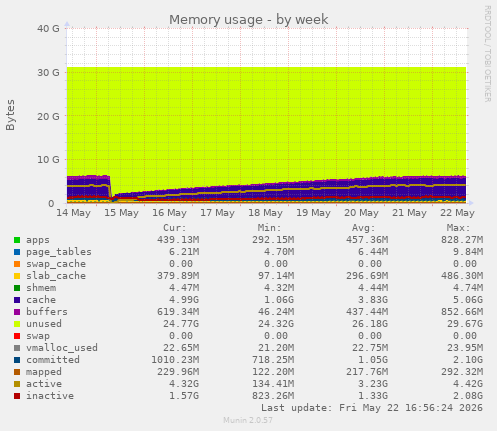Click the vmalloc_used max value 23.95M

pyautogui.click(x=465, y=348)
